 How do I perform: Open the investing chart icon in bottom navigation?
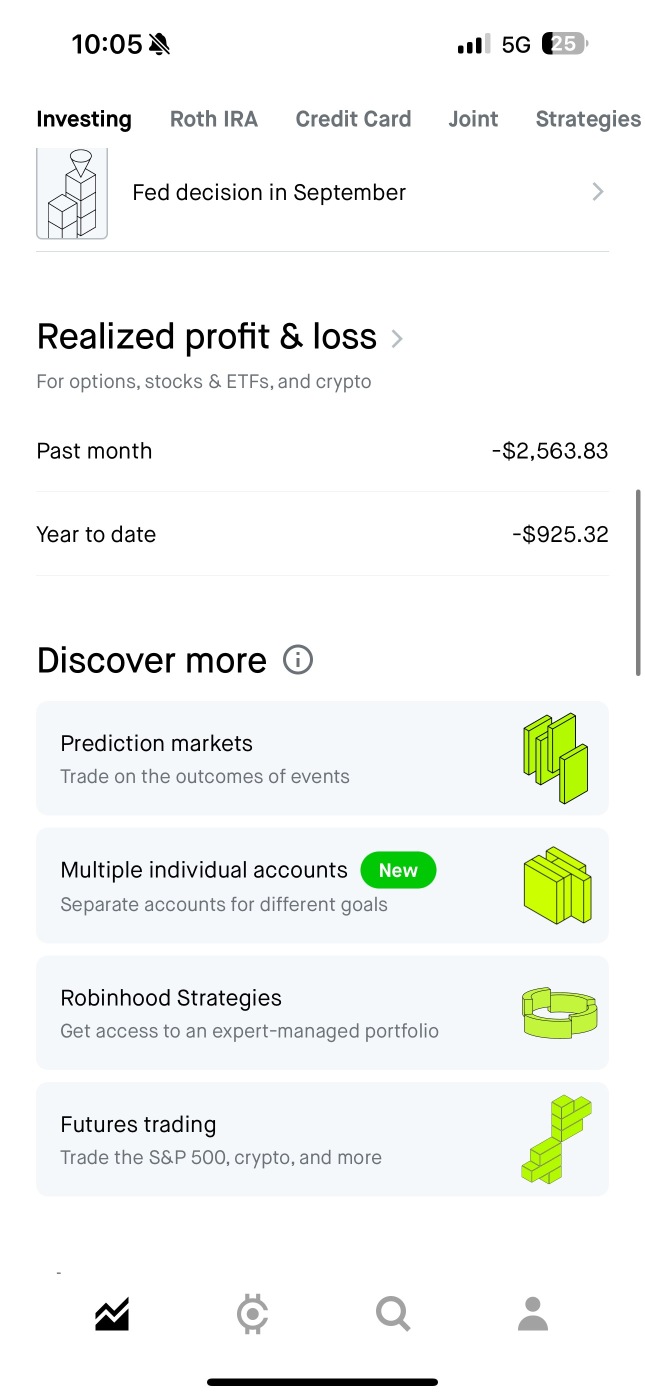[x=112, y=1314]
